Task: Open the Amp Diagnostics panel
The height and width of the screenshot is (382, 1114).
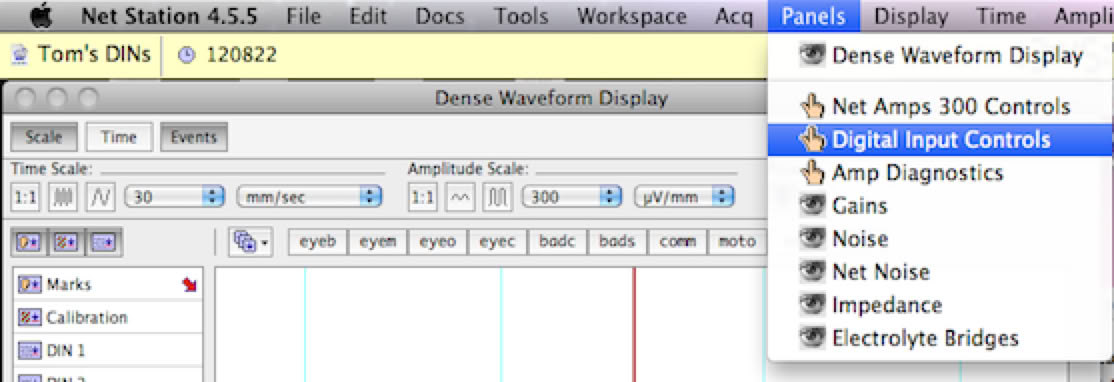Action: pos(941,173)
